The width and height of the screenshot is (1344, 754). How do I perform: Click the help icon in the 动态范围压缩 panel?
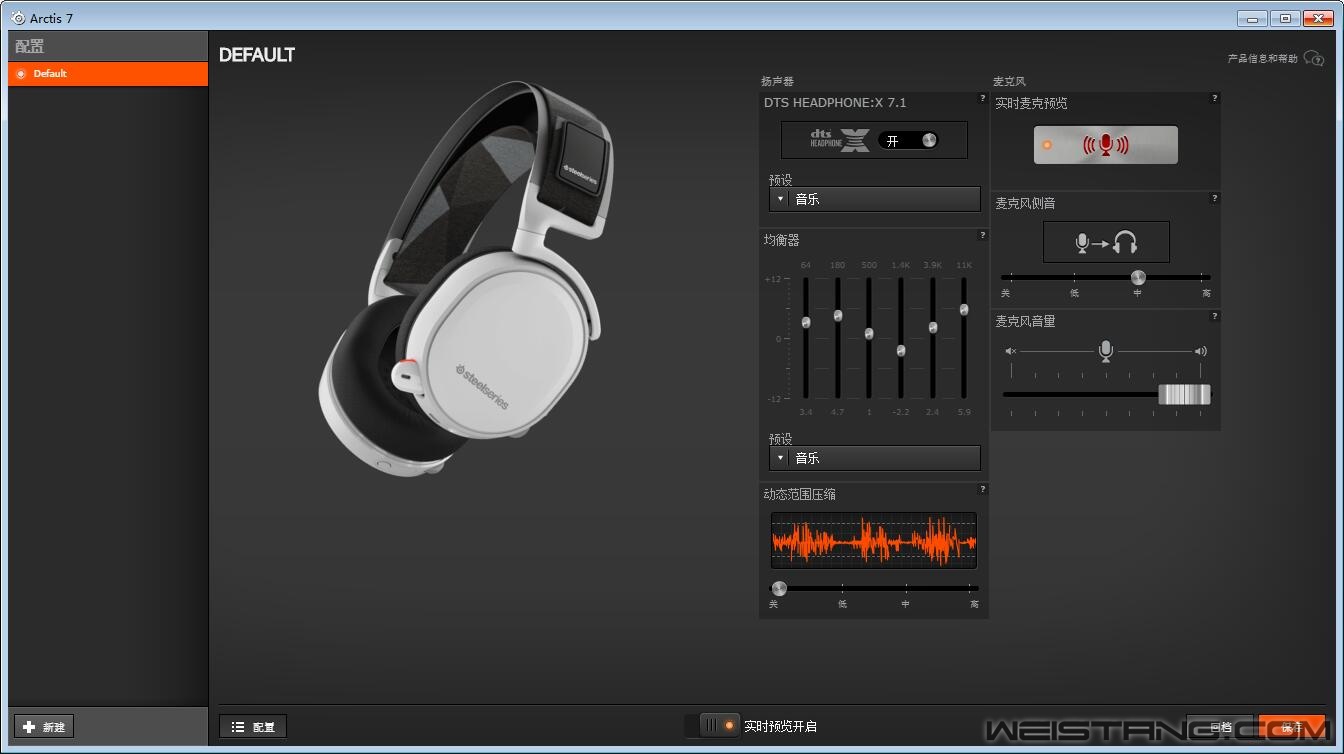(982, 489)
